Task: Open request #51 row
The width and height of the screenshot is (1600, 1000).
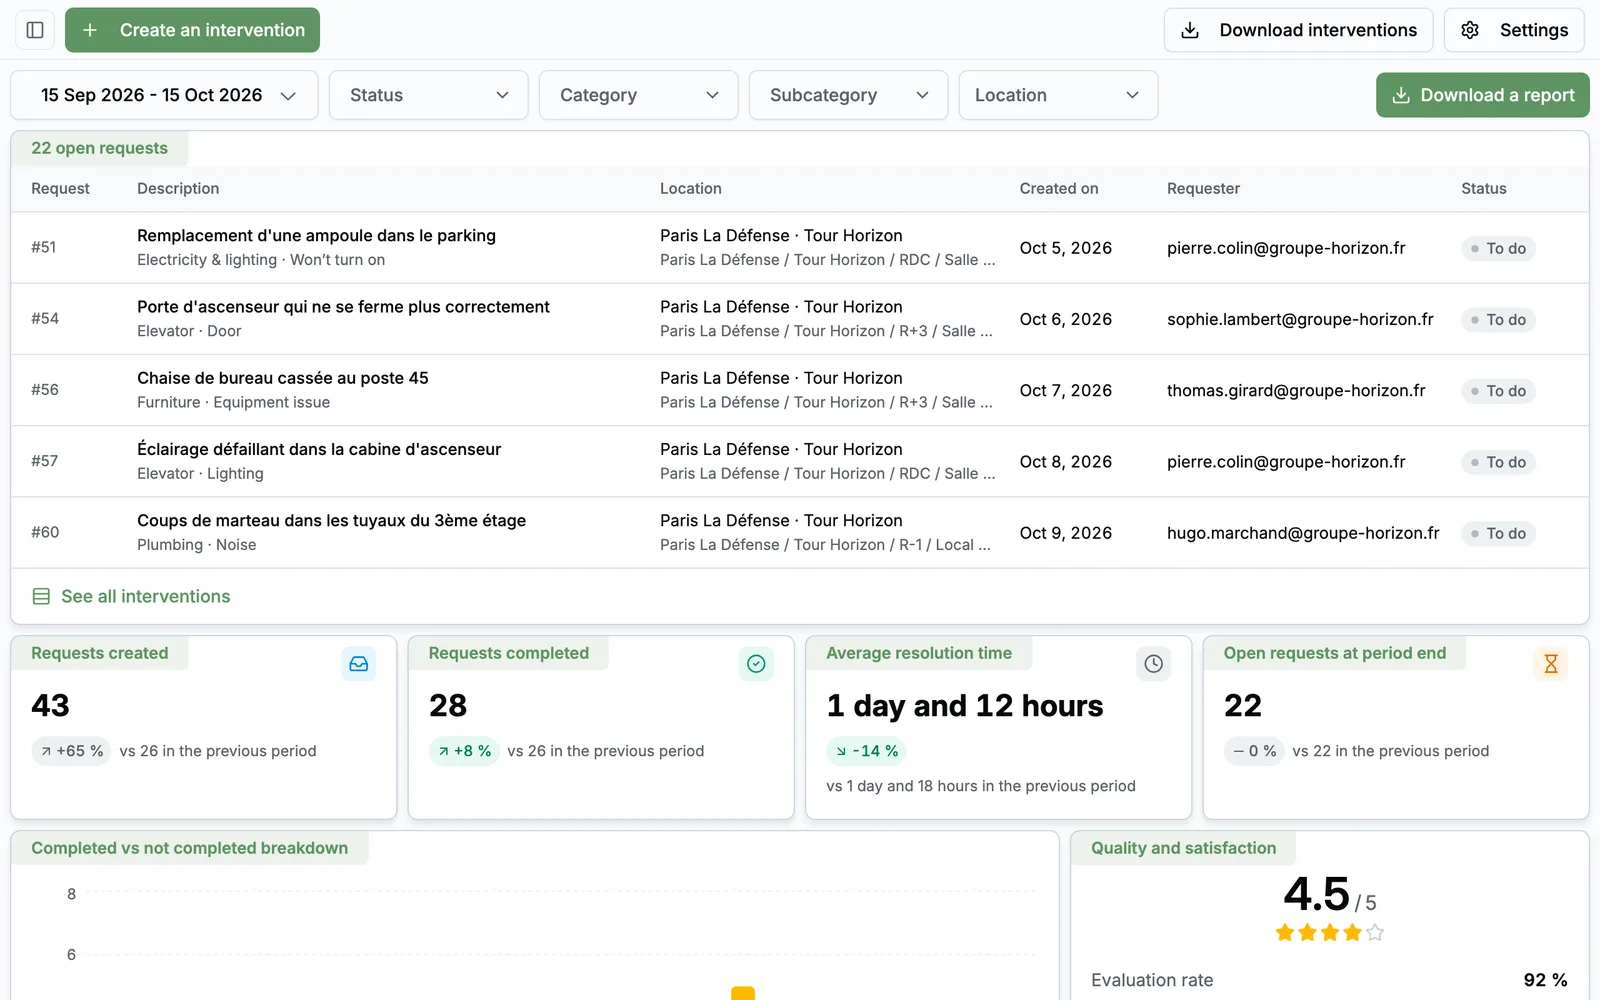Action: click(800, 247)
